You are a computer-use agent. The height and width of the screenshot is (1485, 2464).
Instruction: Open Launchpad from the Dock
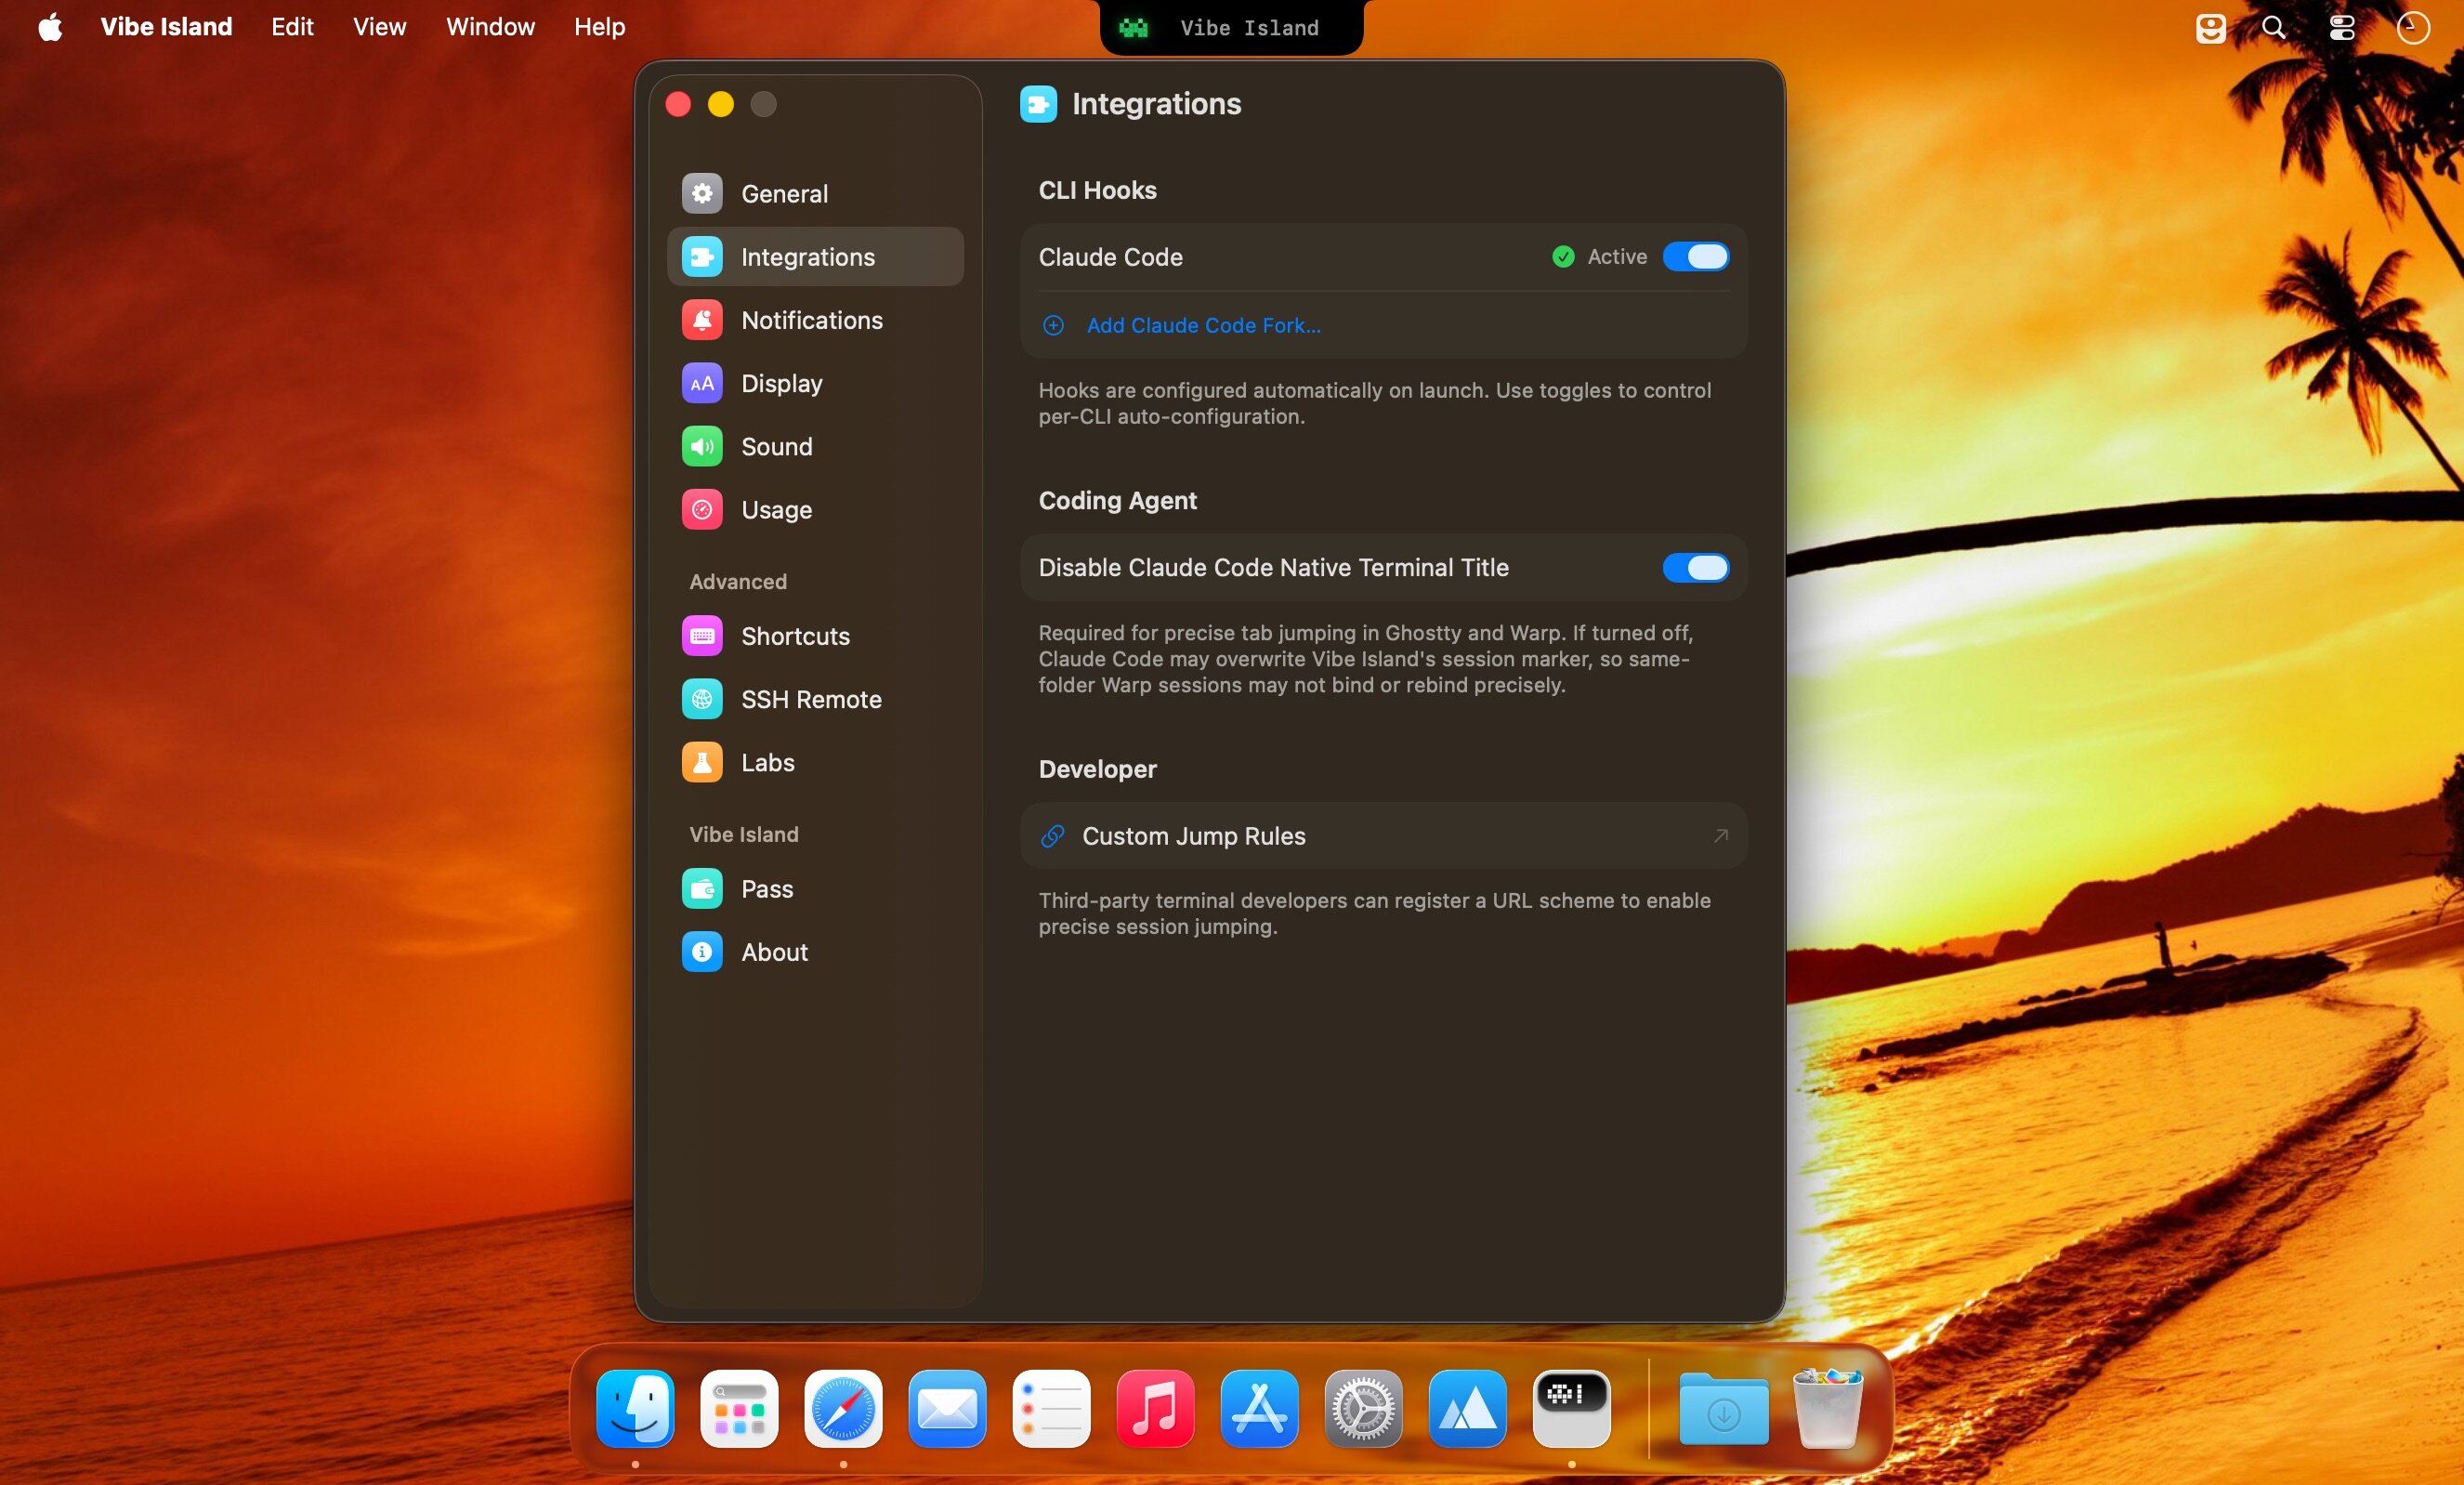click(x=739, y=1408)
